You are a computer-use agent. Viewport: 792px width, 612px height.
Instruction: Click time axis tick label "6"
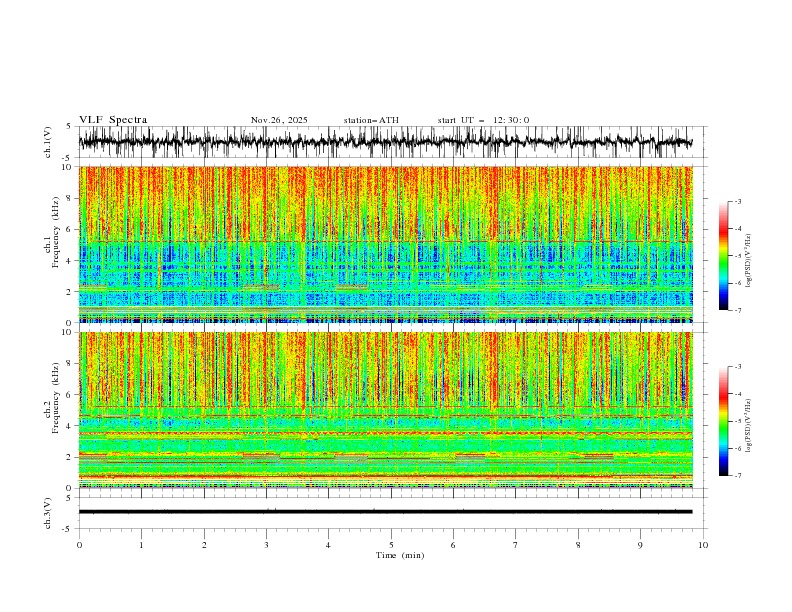[453, 545]
